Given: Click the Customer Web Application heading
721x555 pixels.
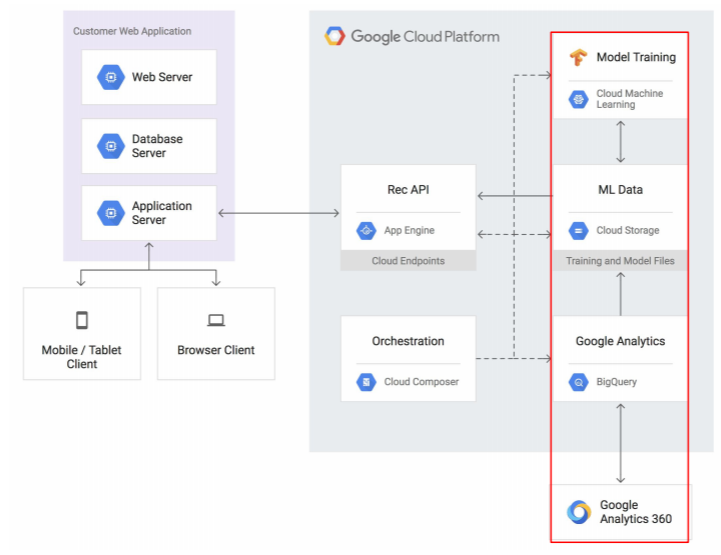Looking at the screenshot, I should click(x=132, y=31).
